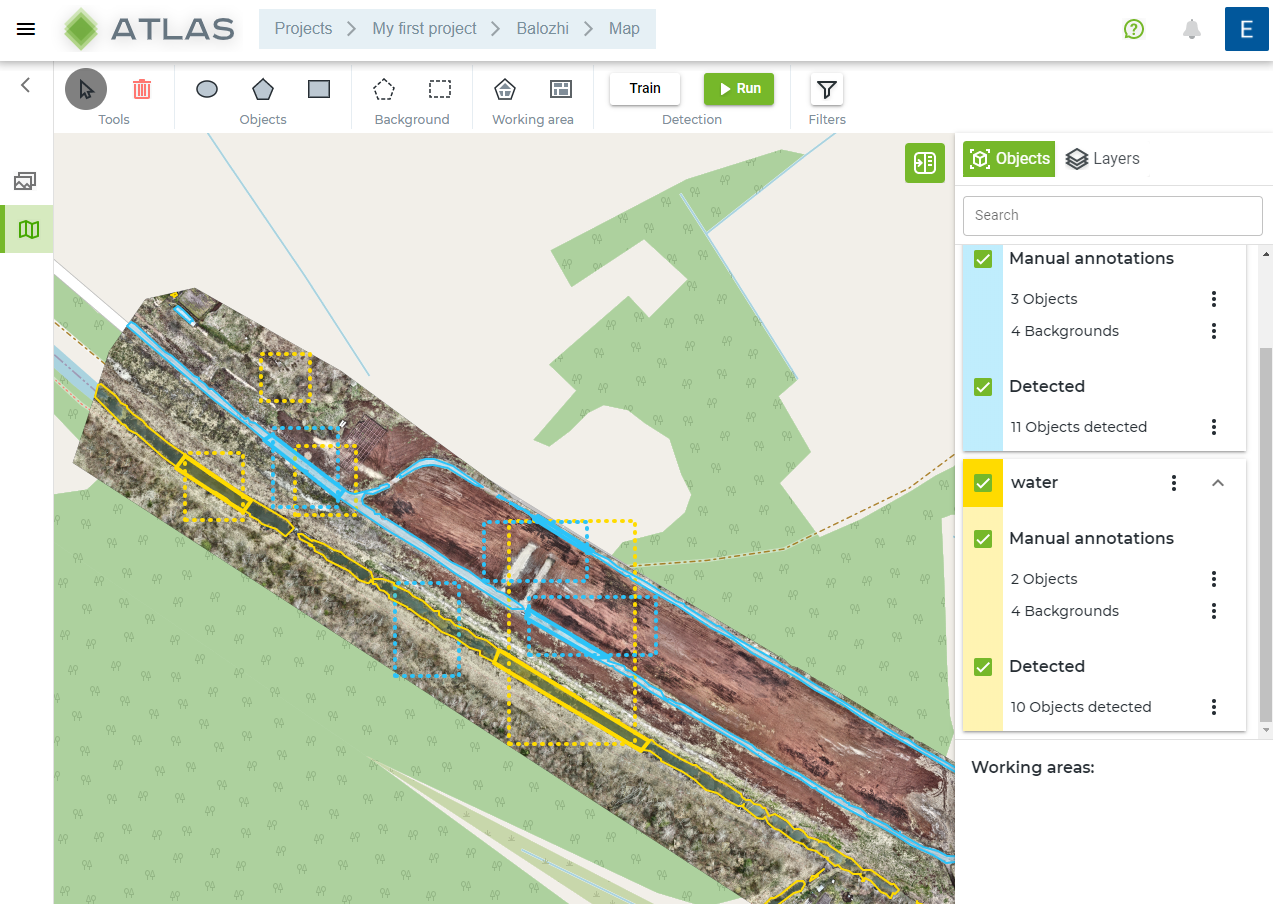Image resolution: width=1273 pixels, height=904 pixels.
Task: Click the 2 Objects text
Action: [x=1044, y=579]
